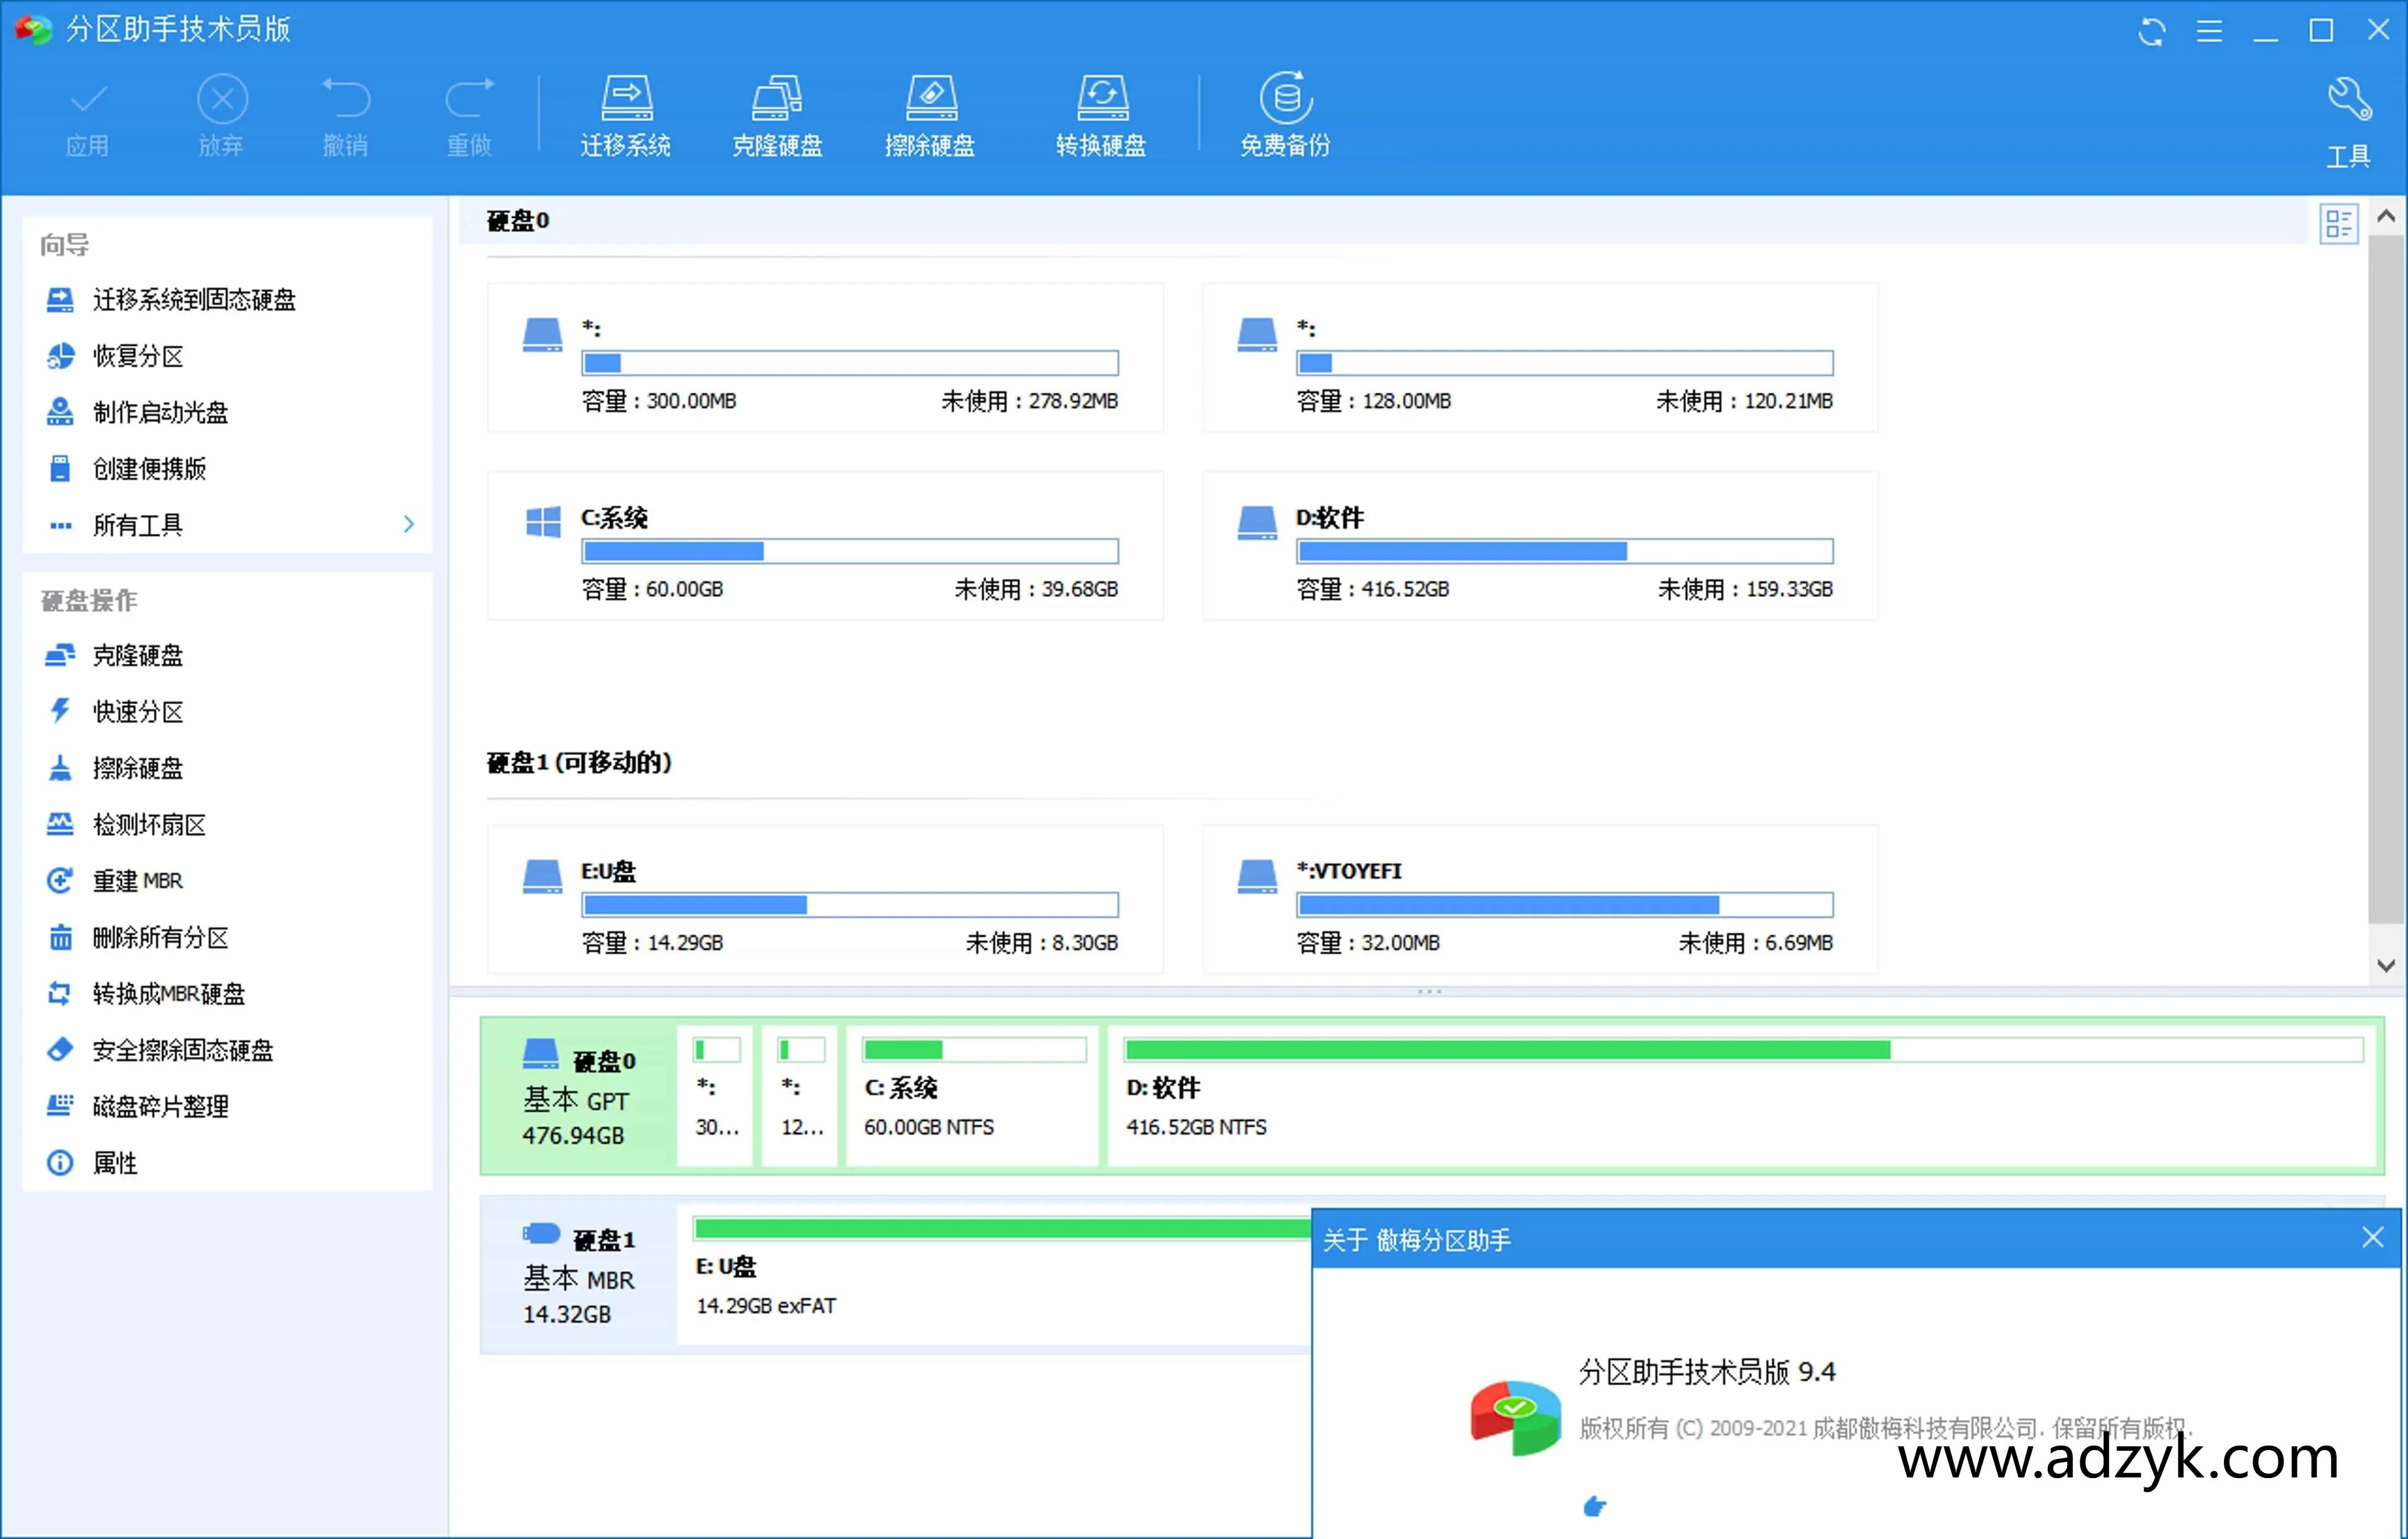Open the hamburger menu in the title bar
The height and width of the screenshot is (1539, 2408).
(x=2209, y=31)
